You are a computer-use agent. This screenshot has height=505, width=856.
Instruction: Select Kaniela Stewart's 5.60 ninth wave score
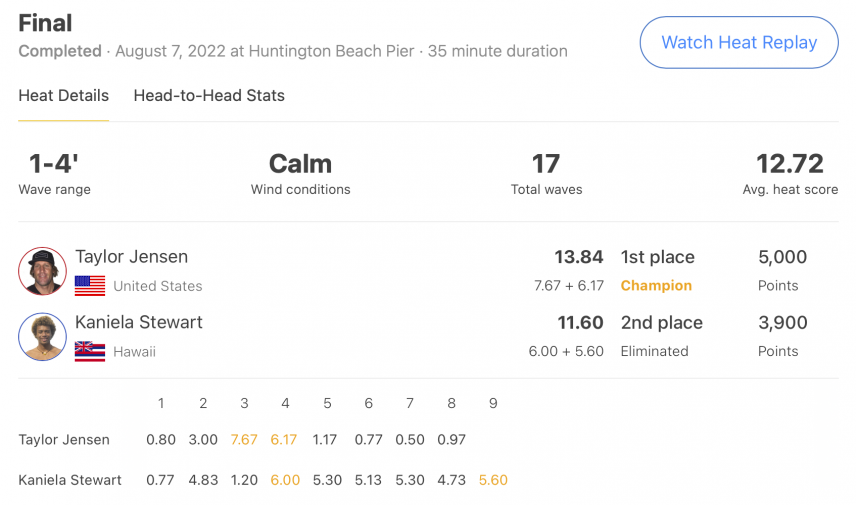coord(493,480)
